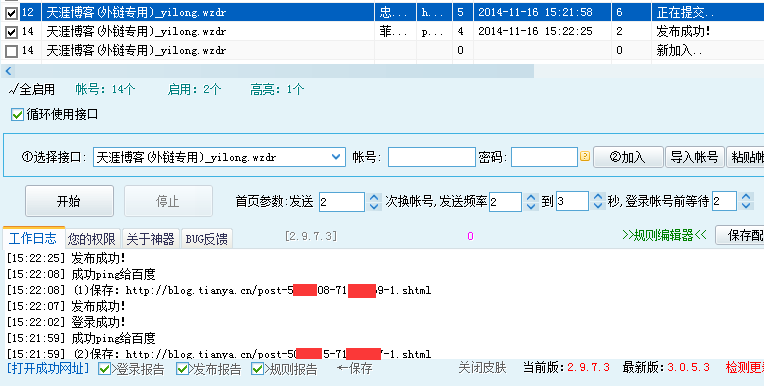Click the 帐号: 14个 count label
This screenshot has width=764, height=386.
[105, 90]
